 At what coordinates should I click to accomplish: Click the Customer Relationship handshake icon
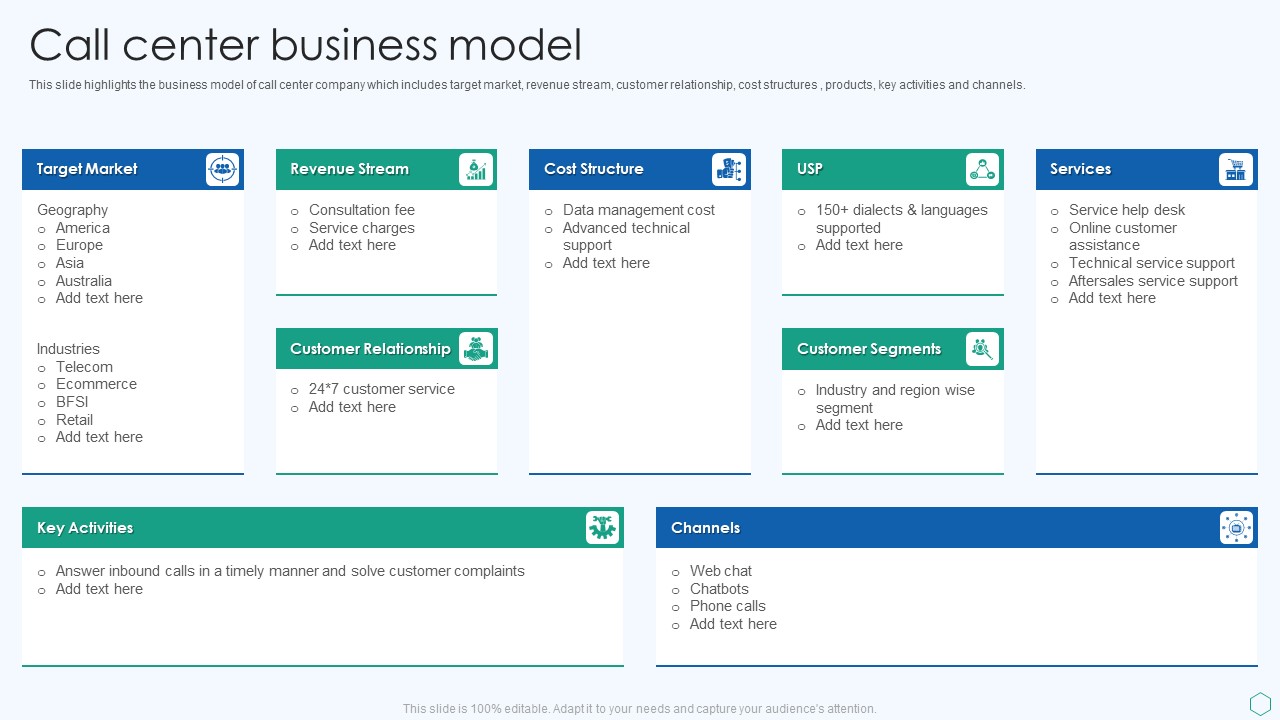click(476, 349)
